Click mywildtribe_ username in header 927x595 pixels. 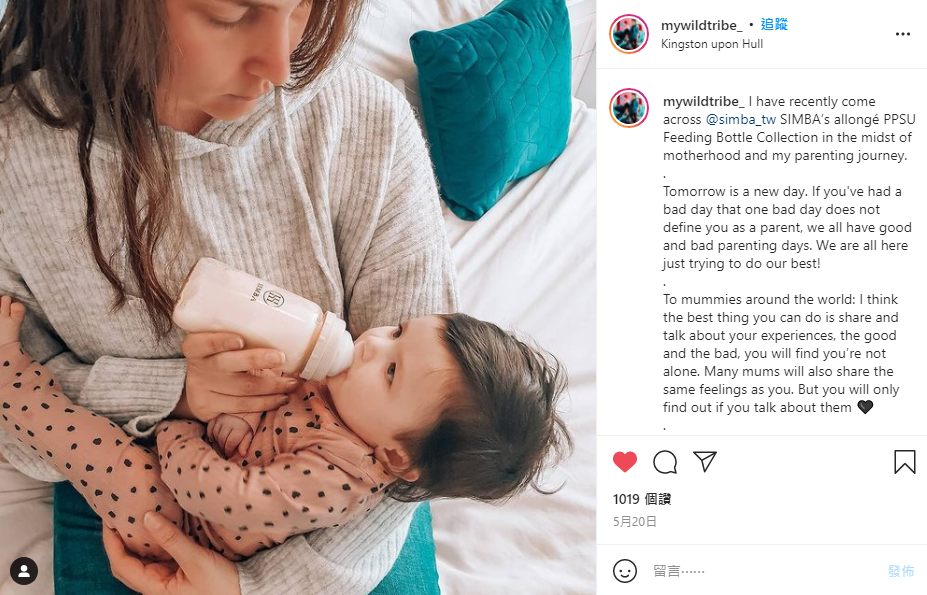tap(702, 25)
